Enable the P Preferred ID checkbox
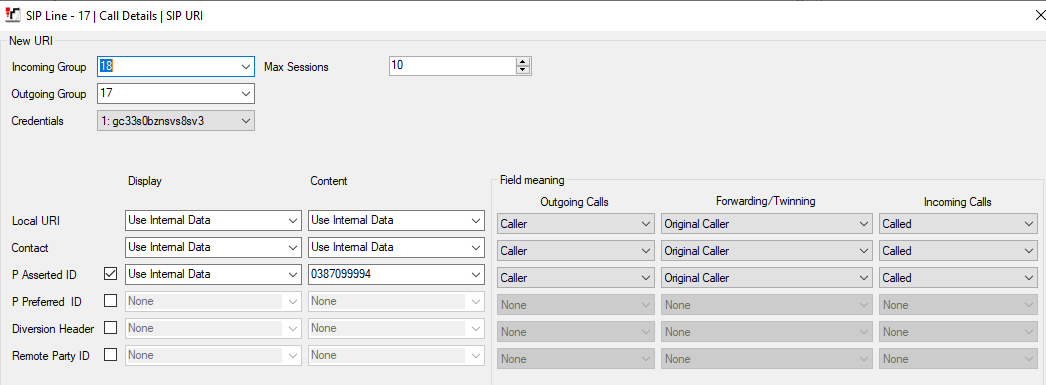This screenshot has width=1046, height=385. pyautogui.click(x=111, y=301)
